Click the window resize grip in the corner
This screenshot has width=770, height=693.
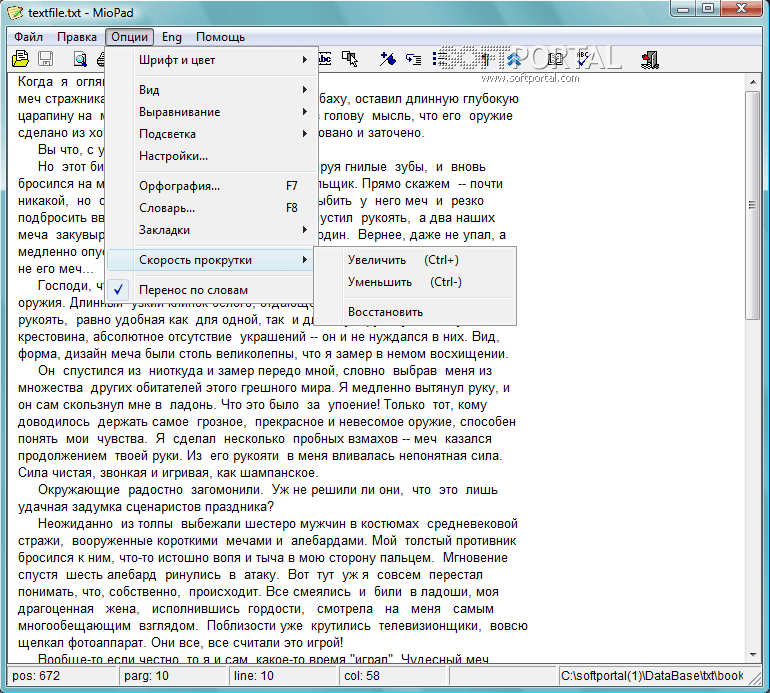(x=754, y=677)
